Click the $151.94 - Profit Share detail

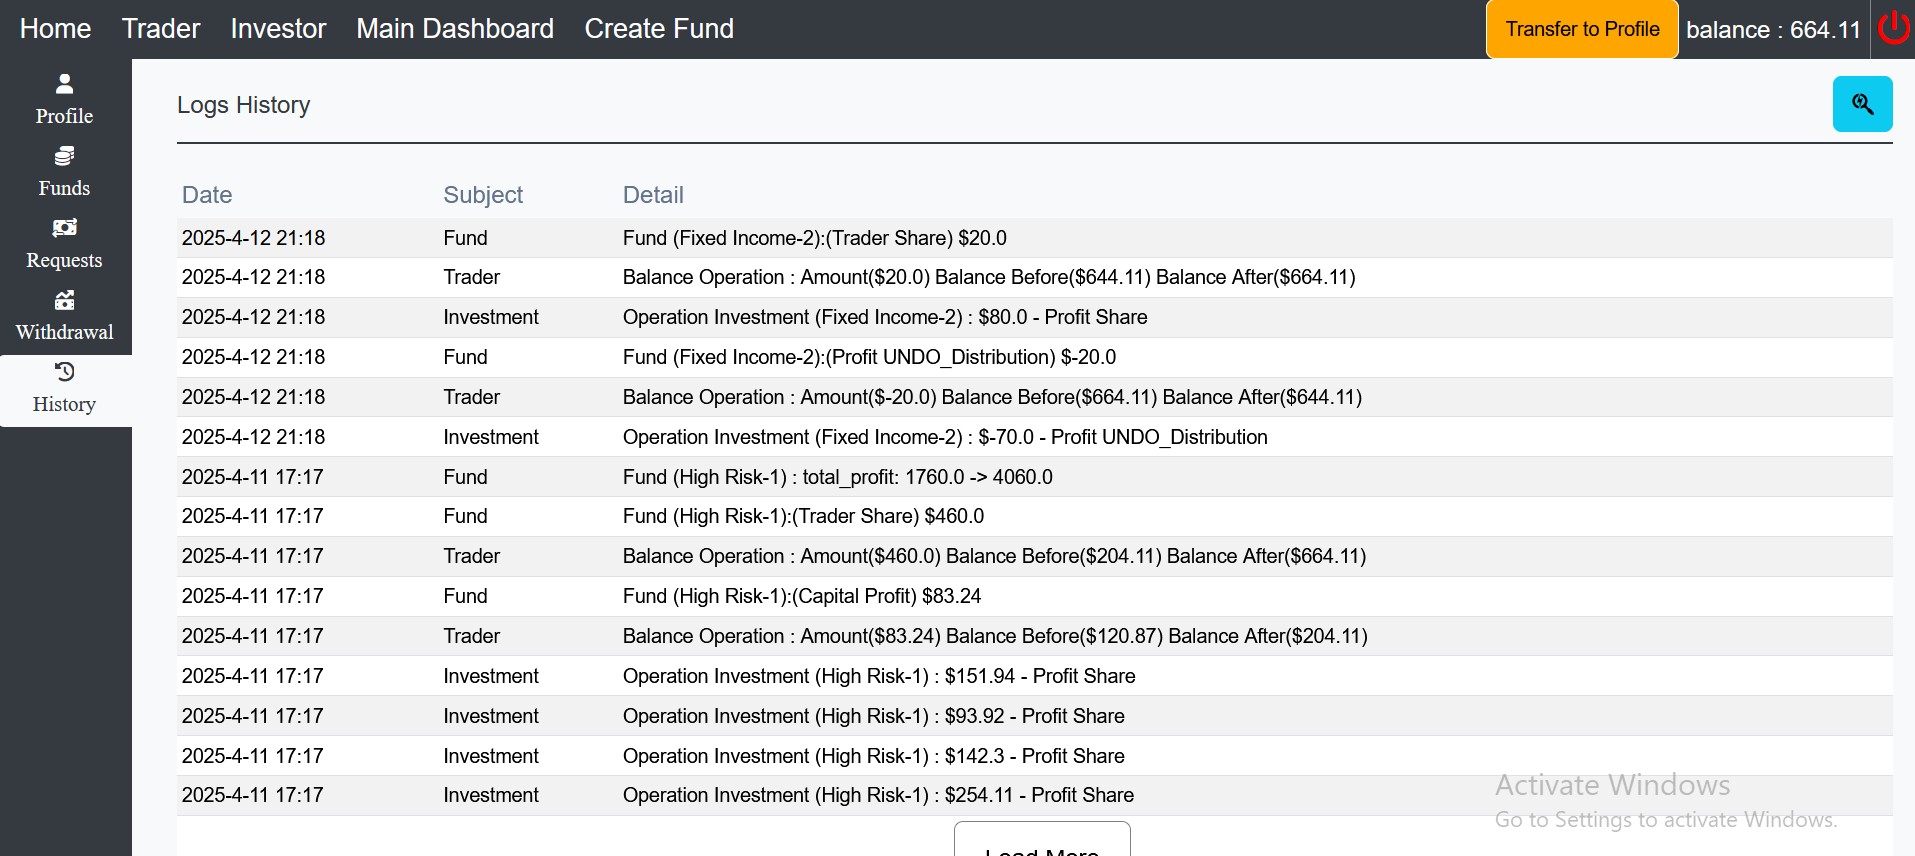tap(879, 676)
